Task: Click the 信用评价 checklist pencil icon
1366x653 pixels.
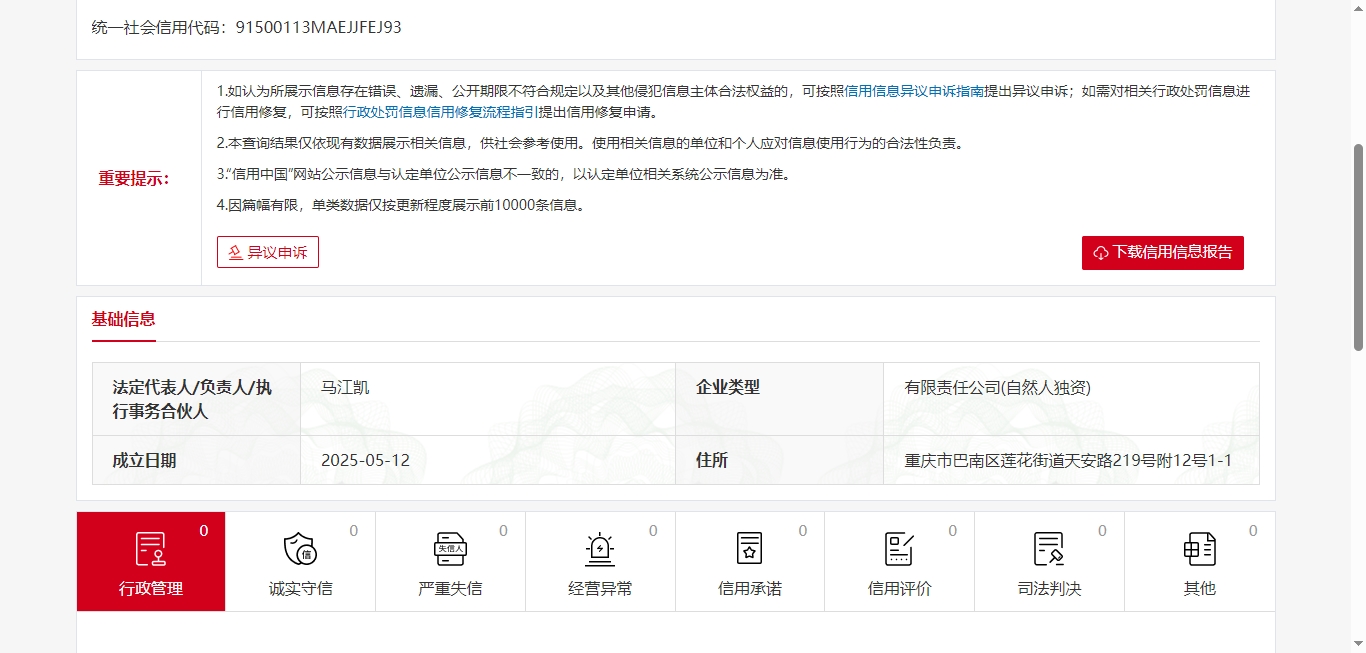Action: [x=899, y=549]
